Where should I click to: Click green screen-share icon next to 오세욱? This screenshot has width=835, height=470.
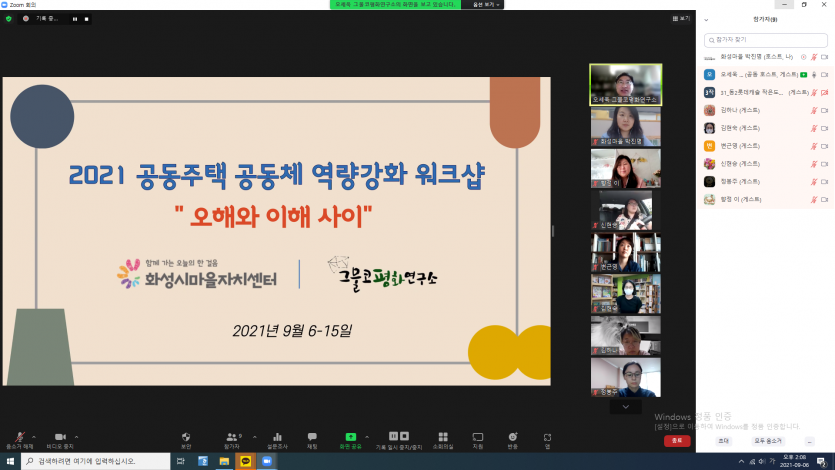[804, 75]
